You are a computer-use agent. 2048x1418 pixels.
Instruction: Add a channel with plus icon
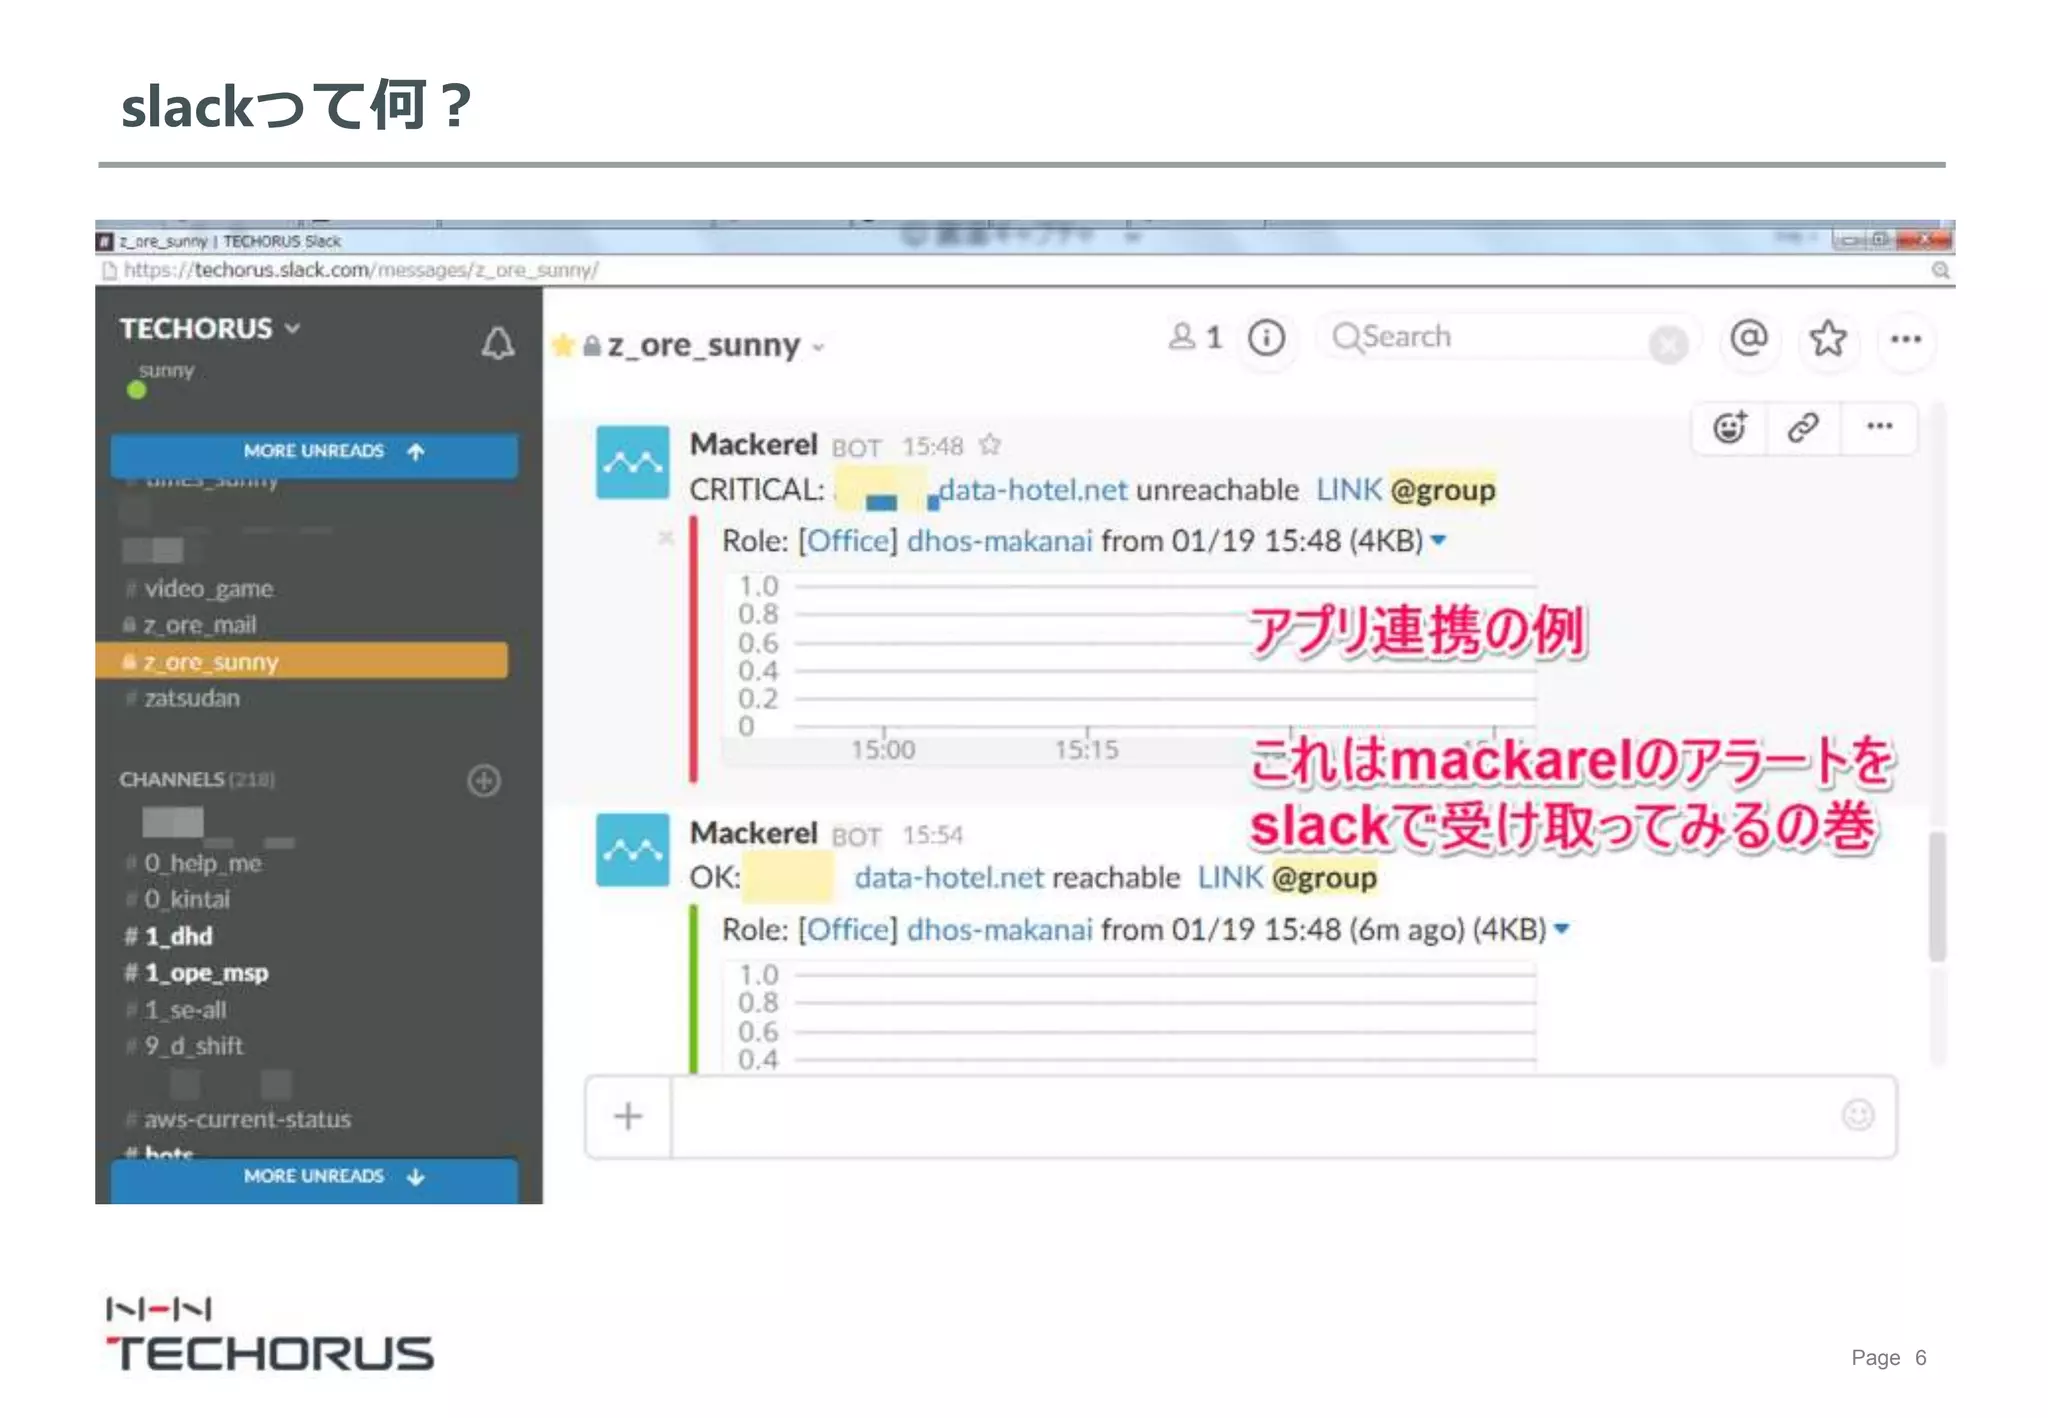coord(484,781)
